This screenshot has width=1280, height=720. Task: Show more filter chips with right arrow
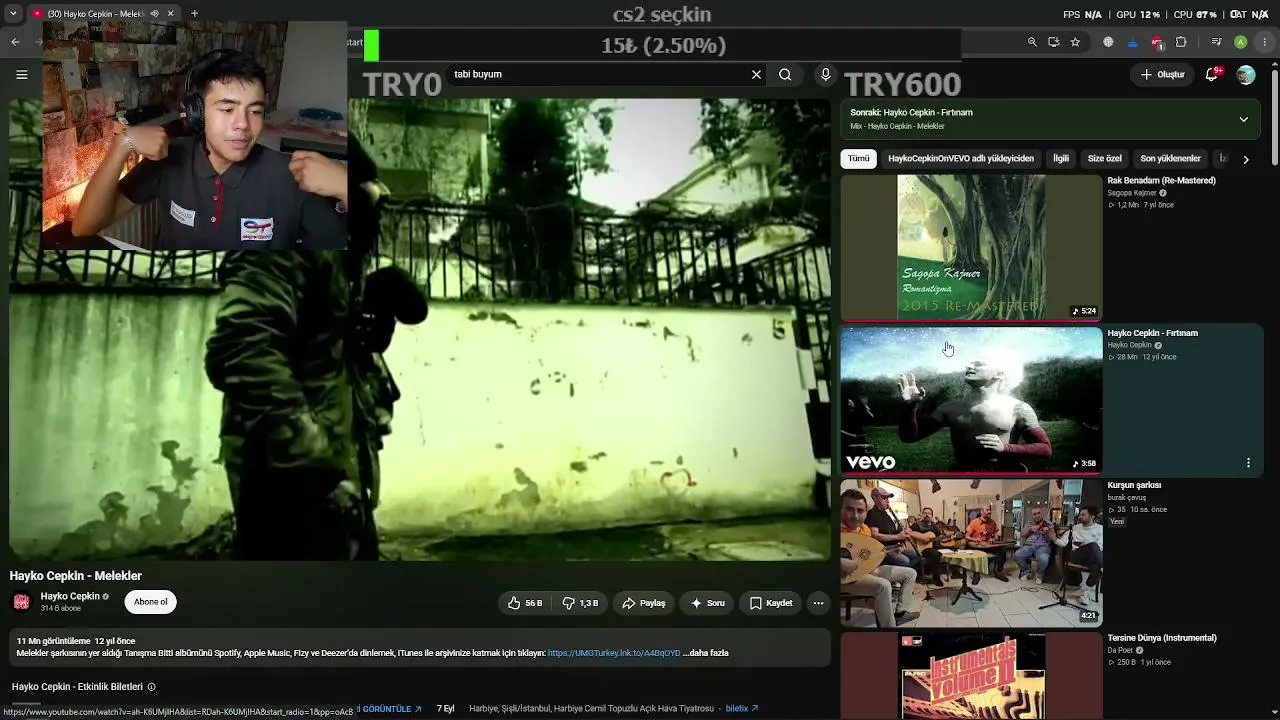click(1245, 159)
